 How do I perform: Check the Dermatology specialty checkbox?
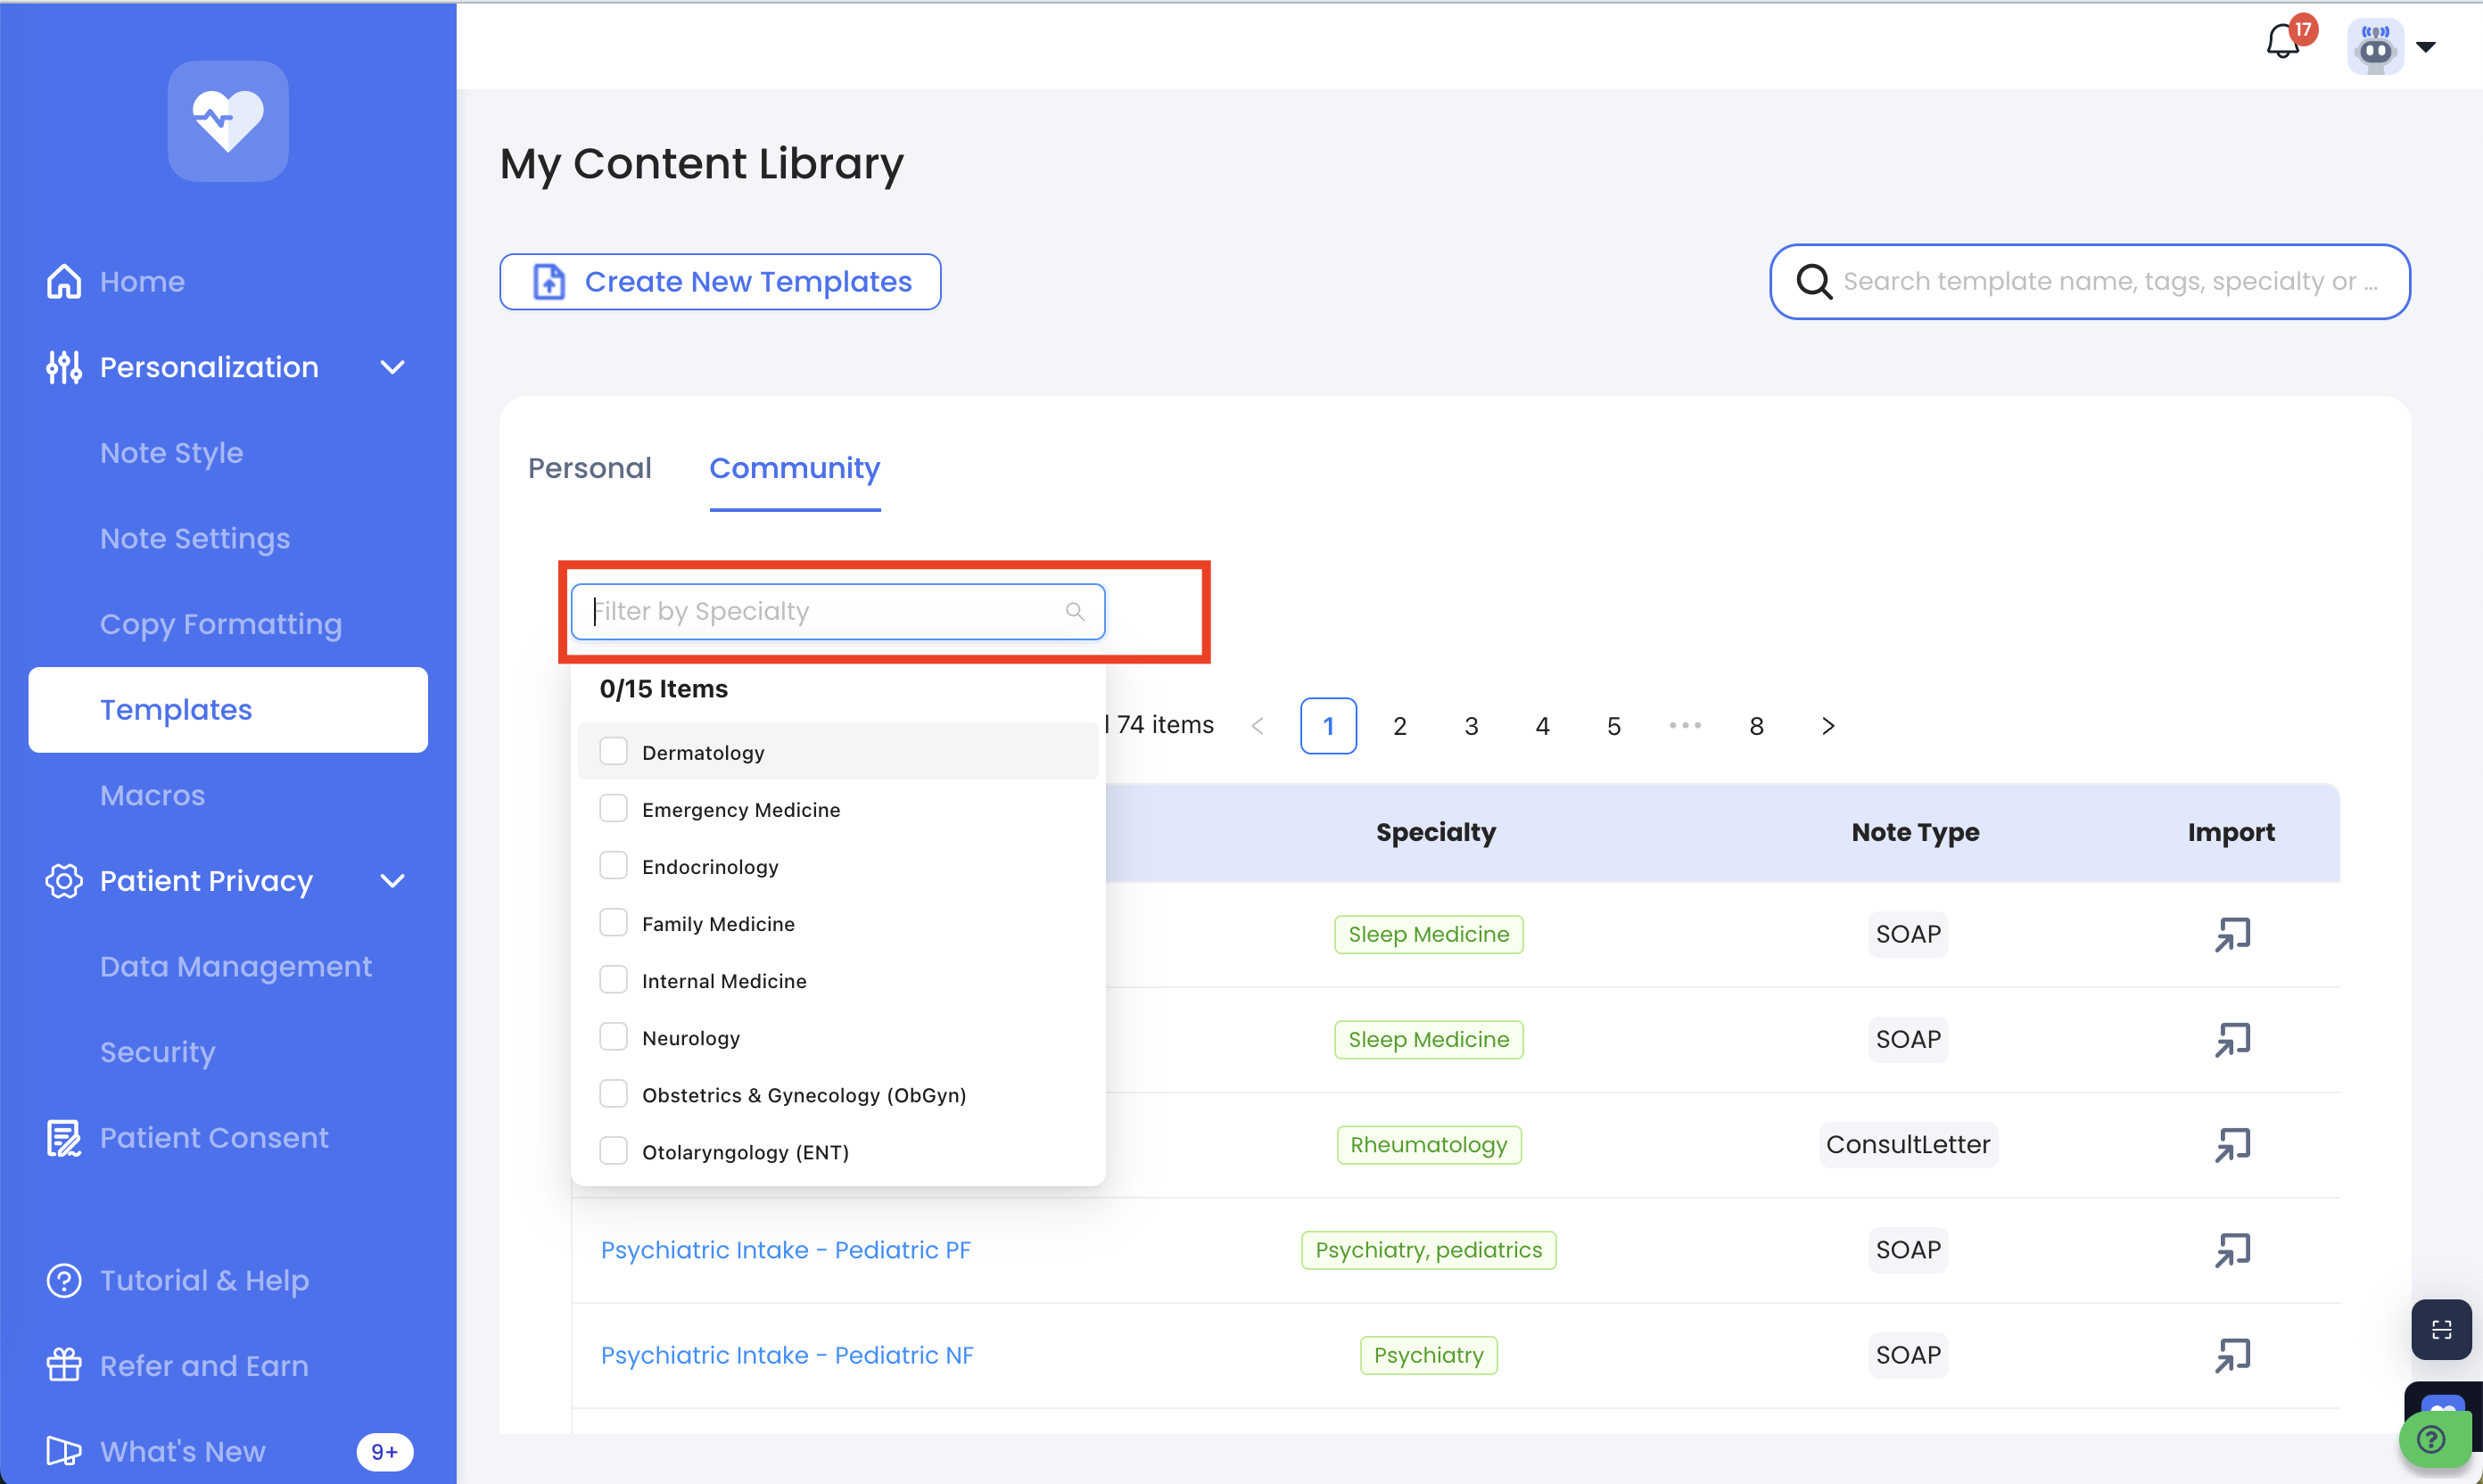pyautogui.click(x=613, y=752)
